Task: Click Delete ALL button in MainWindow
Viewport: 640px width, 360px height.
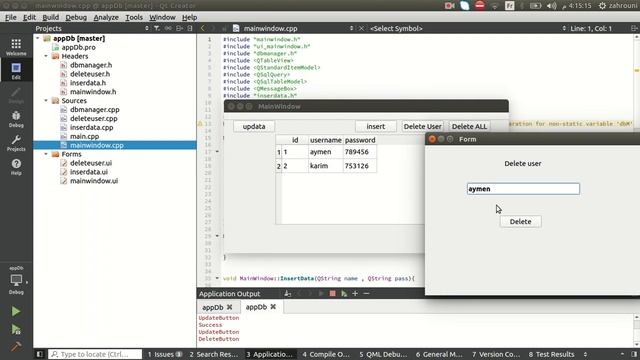Action: pyautogui.click(x=469, y=127)
